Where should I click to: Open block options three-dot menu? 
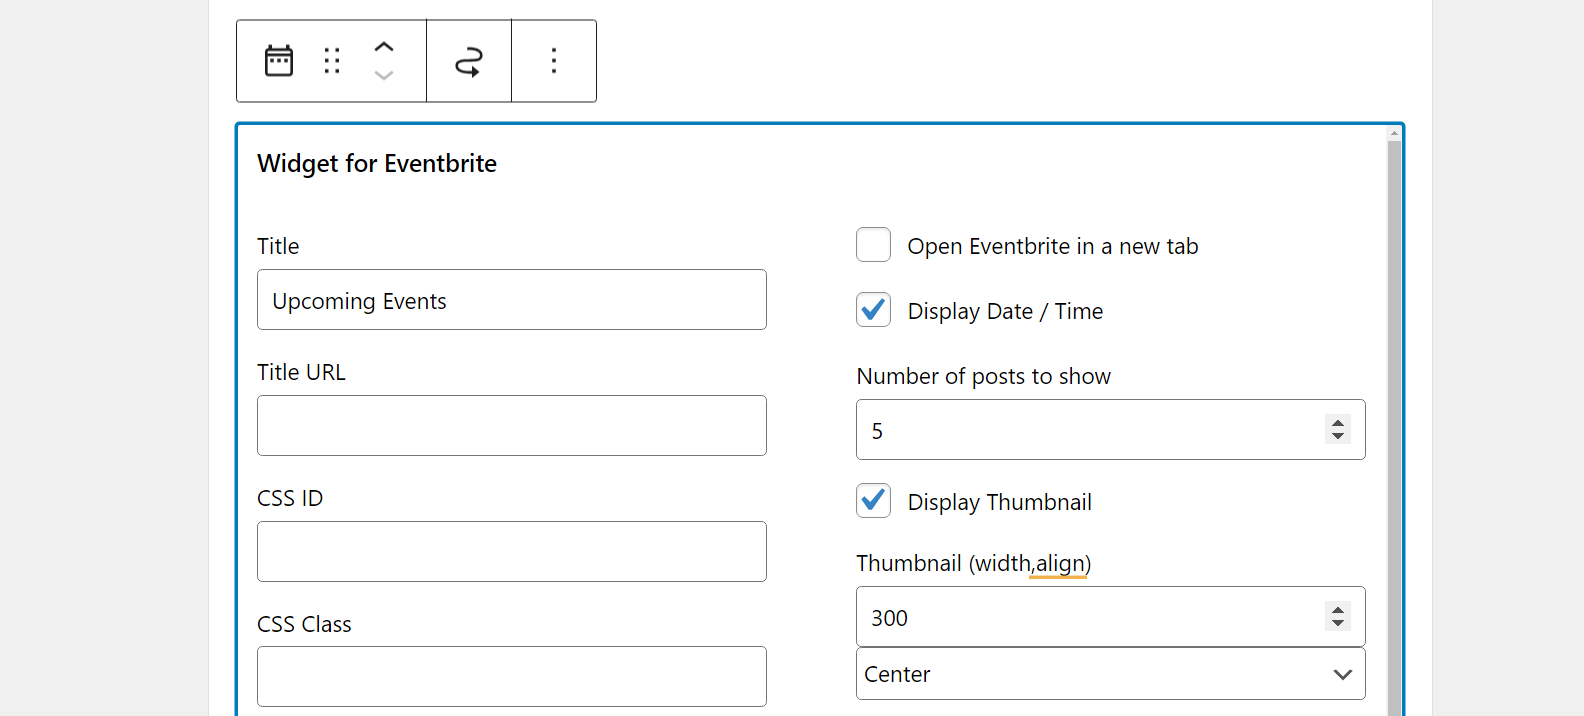click(x=554, y=61)
